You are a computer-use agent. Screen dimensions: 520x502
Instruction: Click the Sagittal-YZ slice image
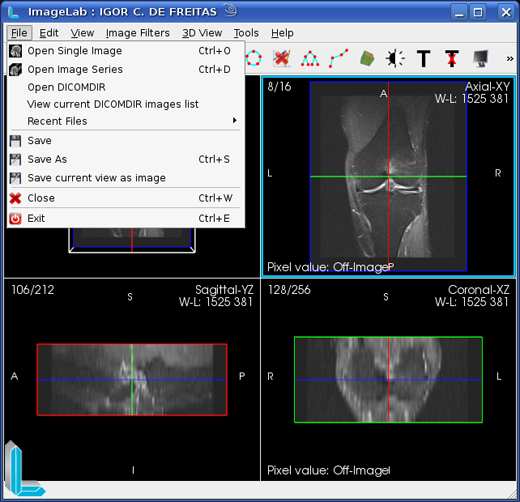tap(132, 380)
